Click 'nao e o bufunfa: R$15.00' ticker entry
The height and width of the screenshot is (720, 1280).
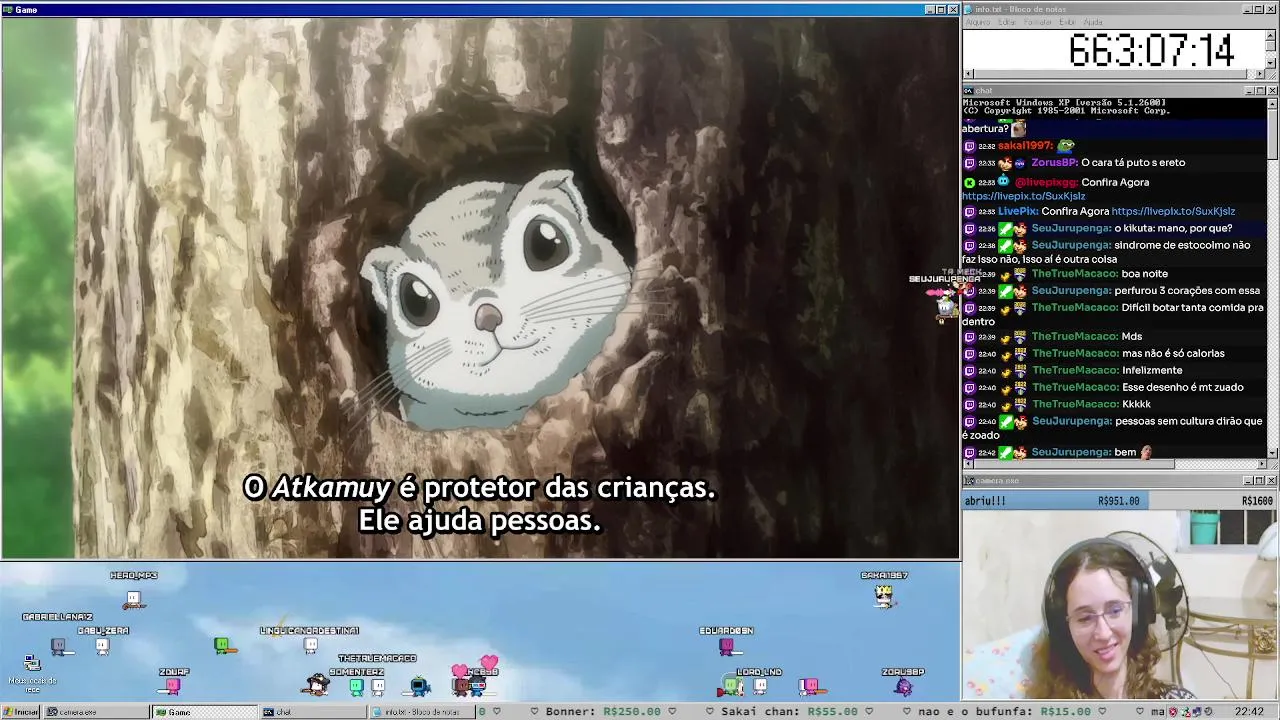(x=1005, y=712)
